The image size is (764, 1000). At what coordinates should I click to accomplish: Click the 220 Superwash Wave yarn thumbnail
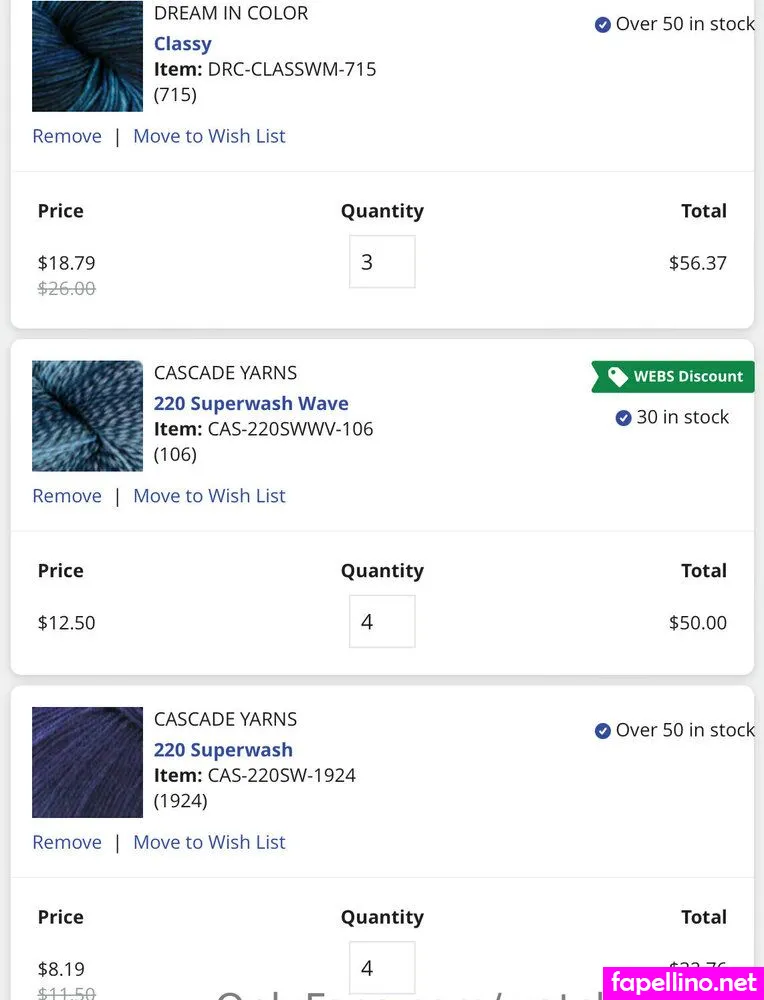87,415
